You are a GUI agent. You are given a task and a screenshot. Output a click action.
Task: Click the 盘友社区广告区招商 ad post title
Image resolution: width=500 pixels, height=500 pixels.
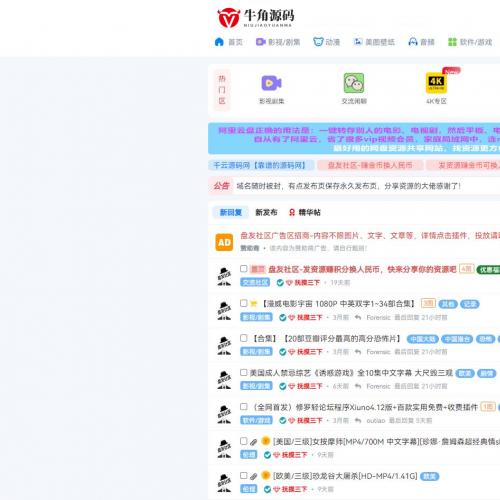coord(370,236)
